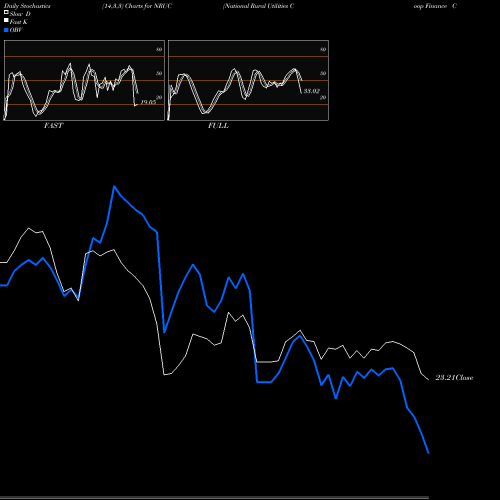Click the 80 level label in FAST chart
Viewport: 500px width, 500px height.
tap(159, 49)
